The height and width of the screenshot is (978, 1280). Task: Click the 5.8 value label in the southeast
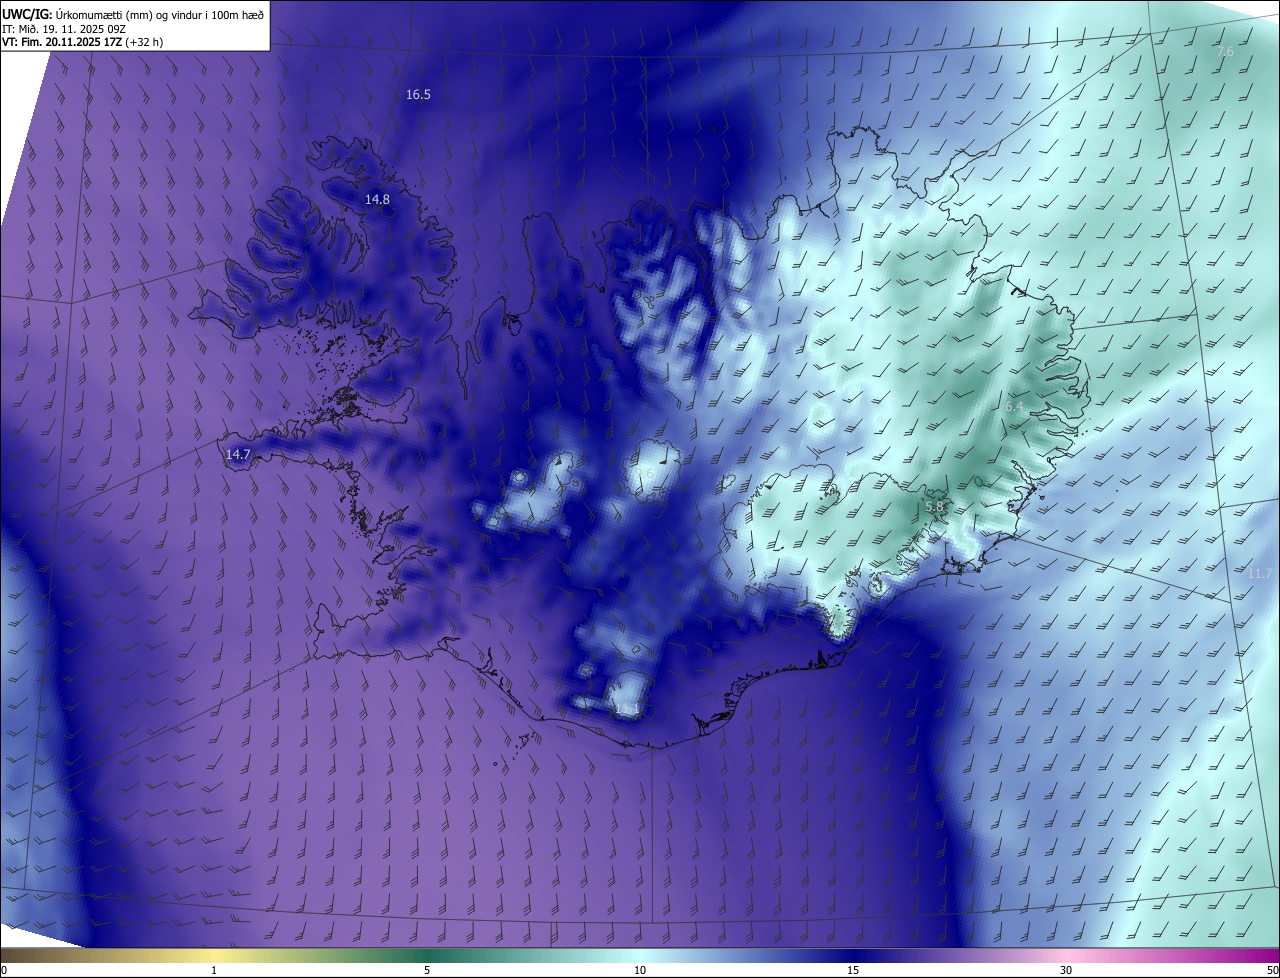click(x=934, y=507)
